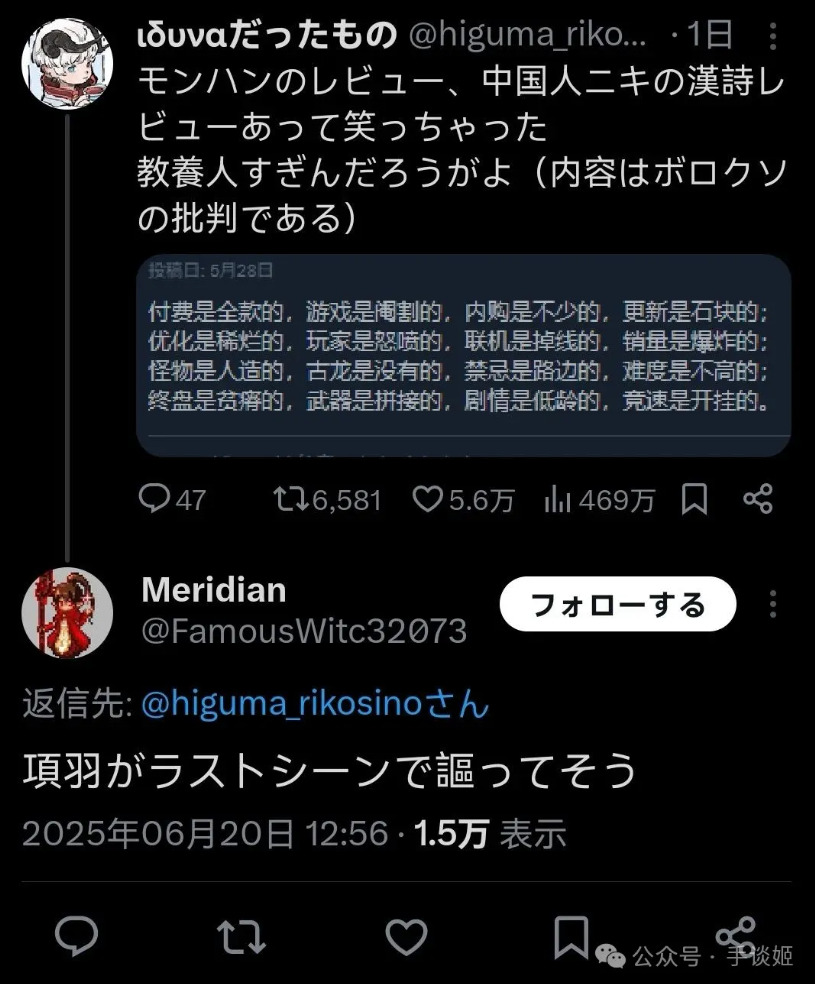Open the @higuma_rikosino mention link
Image resolution: width=815 pixels, height=984 pixels.
pos(315,703)
